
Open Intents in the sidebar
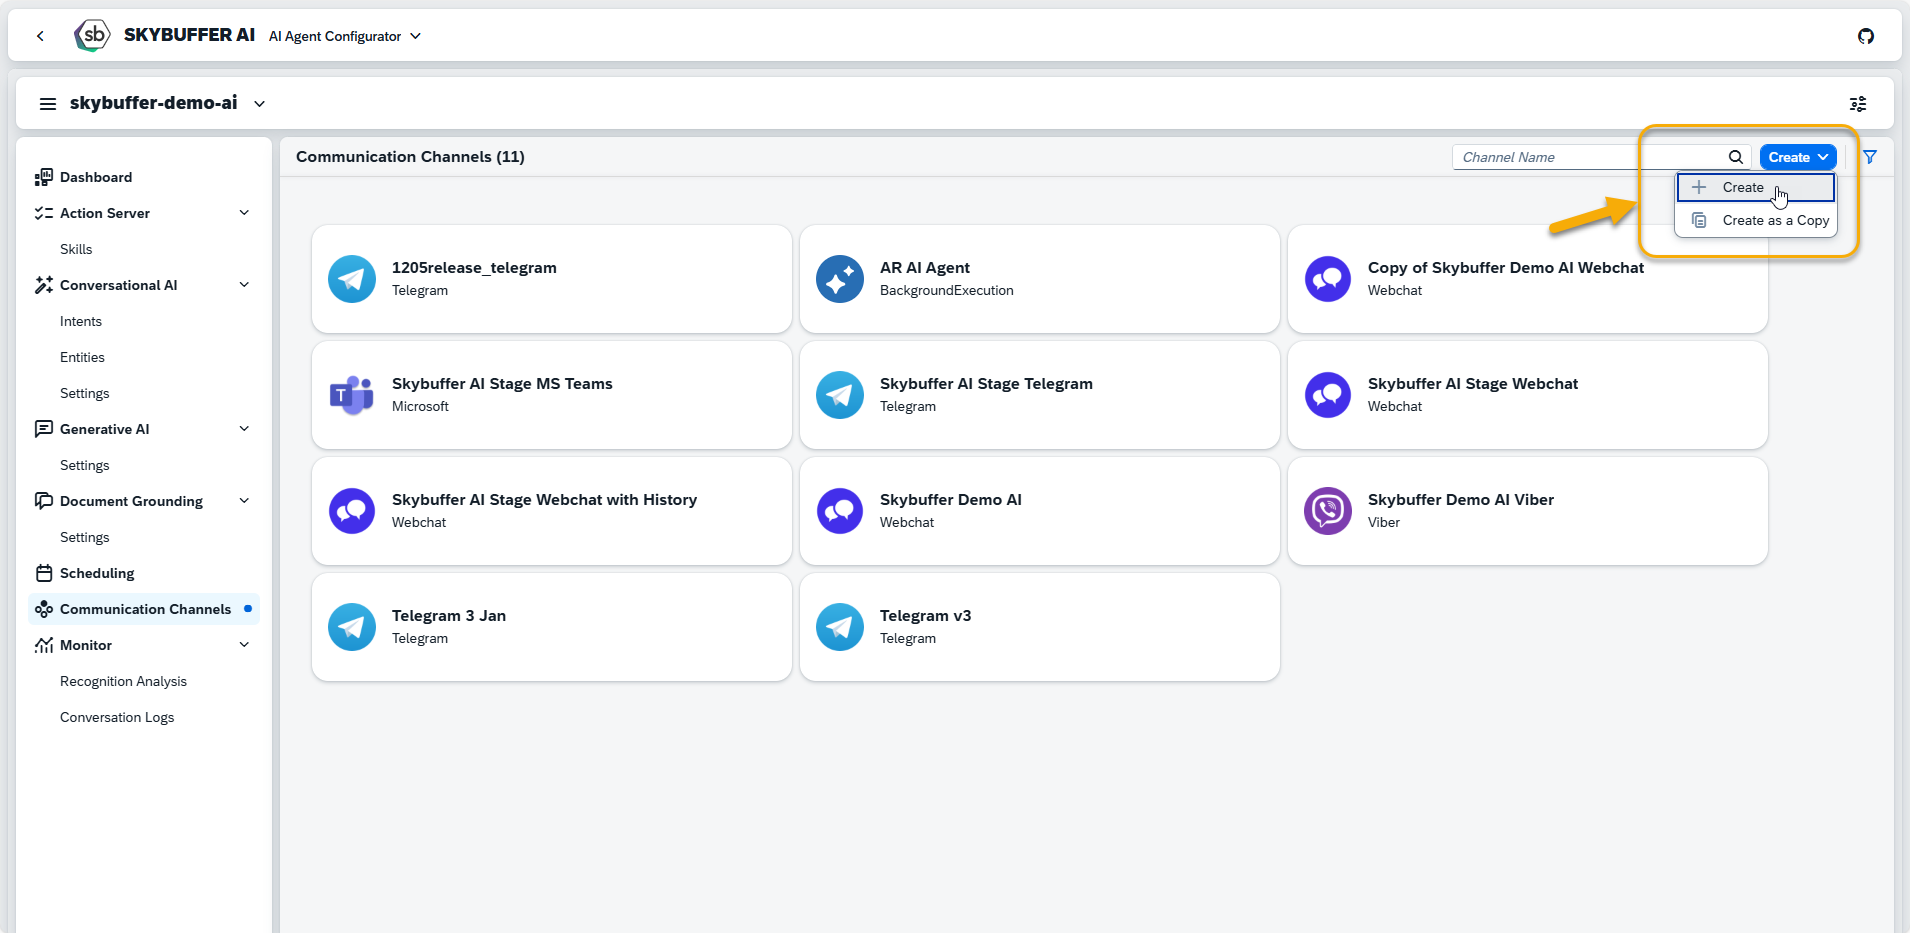[81, 321]
